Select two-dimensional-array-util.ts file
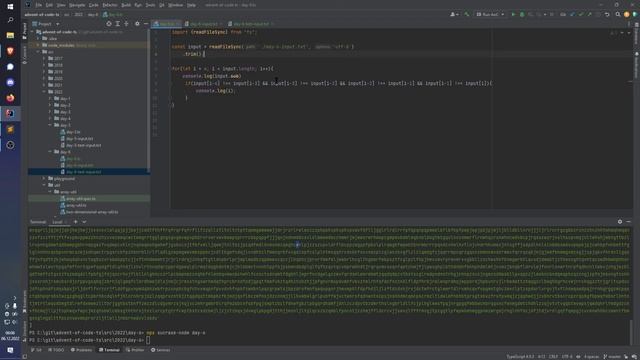 point(92,212)
